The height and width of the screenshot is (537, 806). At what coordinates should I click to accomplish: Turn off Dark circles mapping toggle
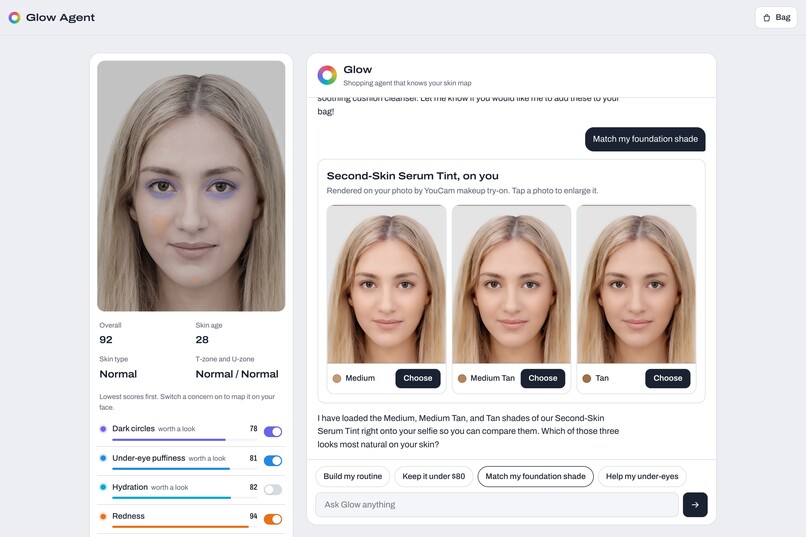point(273,432)
